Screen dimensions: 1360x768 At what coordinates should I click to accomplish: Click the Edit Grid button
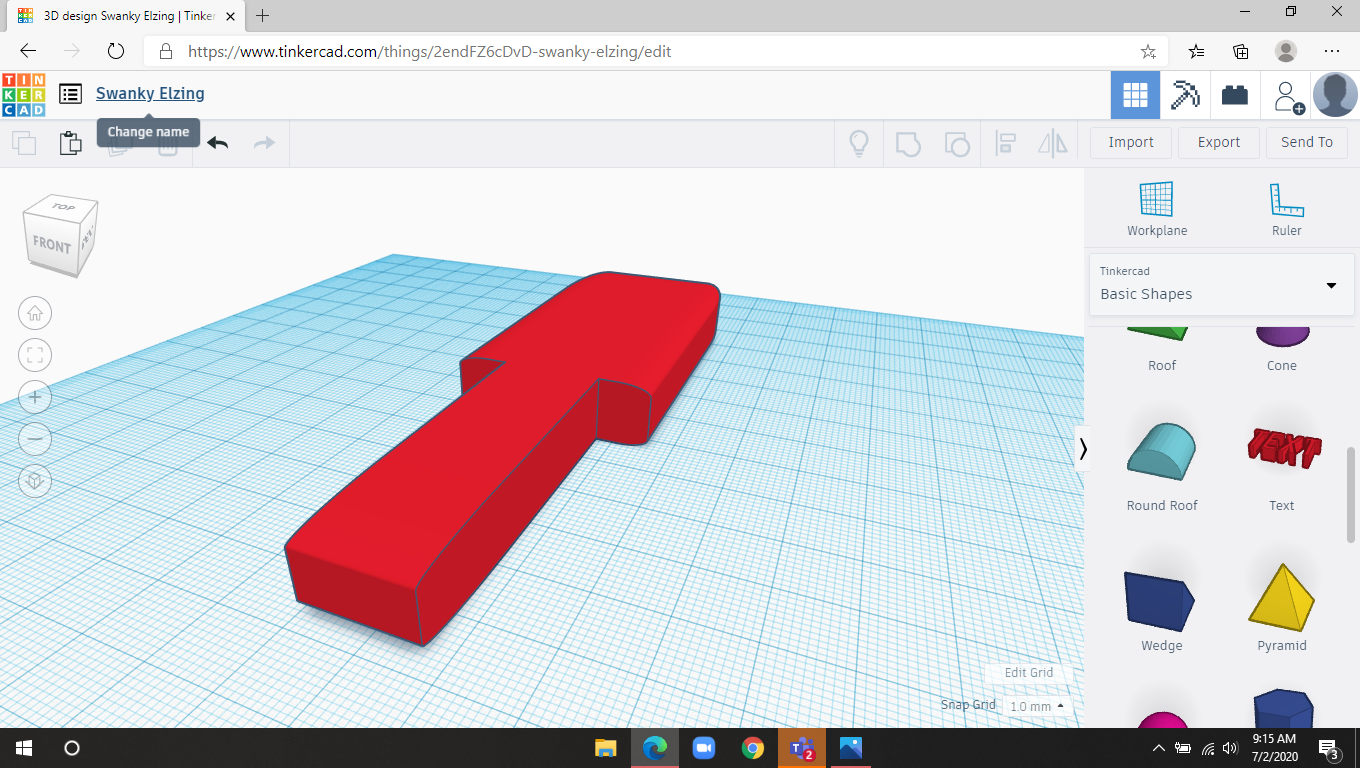[x=1029, y=673]
